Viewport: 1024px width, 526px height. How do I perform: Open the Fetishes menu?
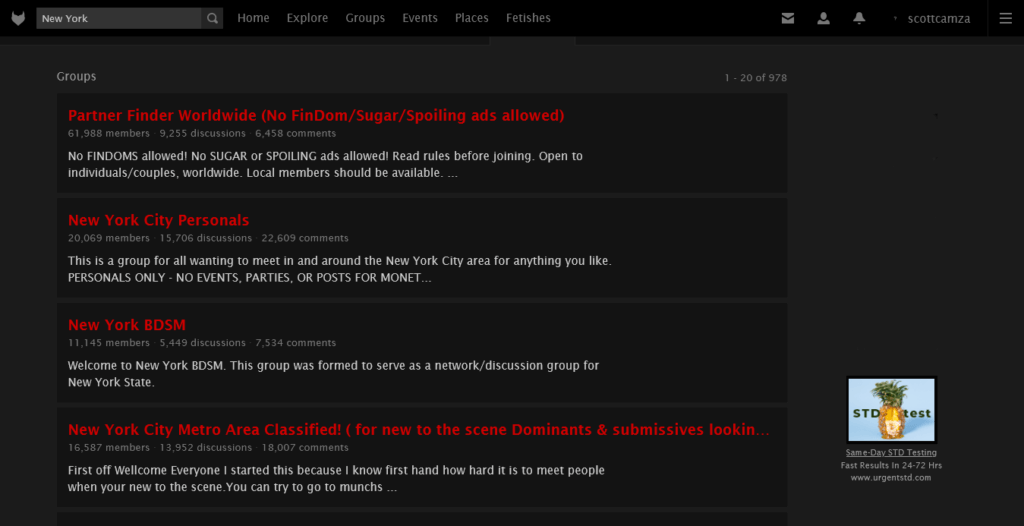click(528, 18)
